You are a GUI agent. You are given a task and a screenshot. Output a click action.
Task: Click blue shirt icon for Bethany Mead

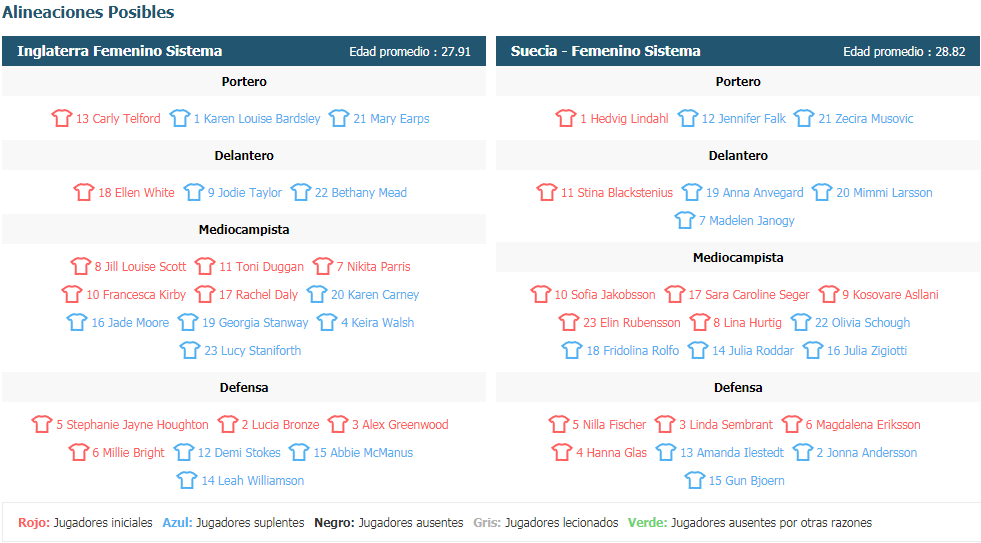(301, 192)
